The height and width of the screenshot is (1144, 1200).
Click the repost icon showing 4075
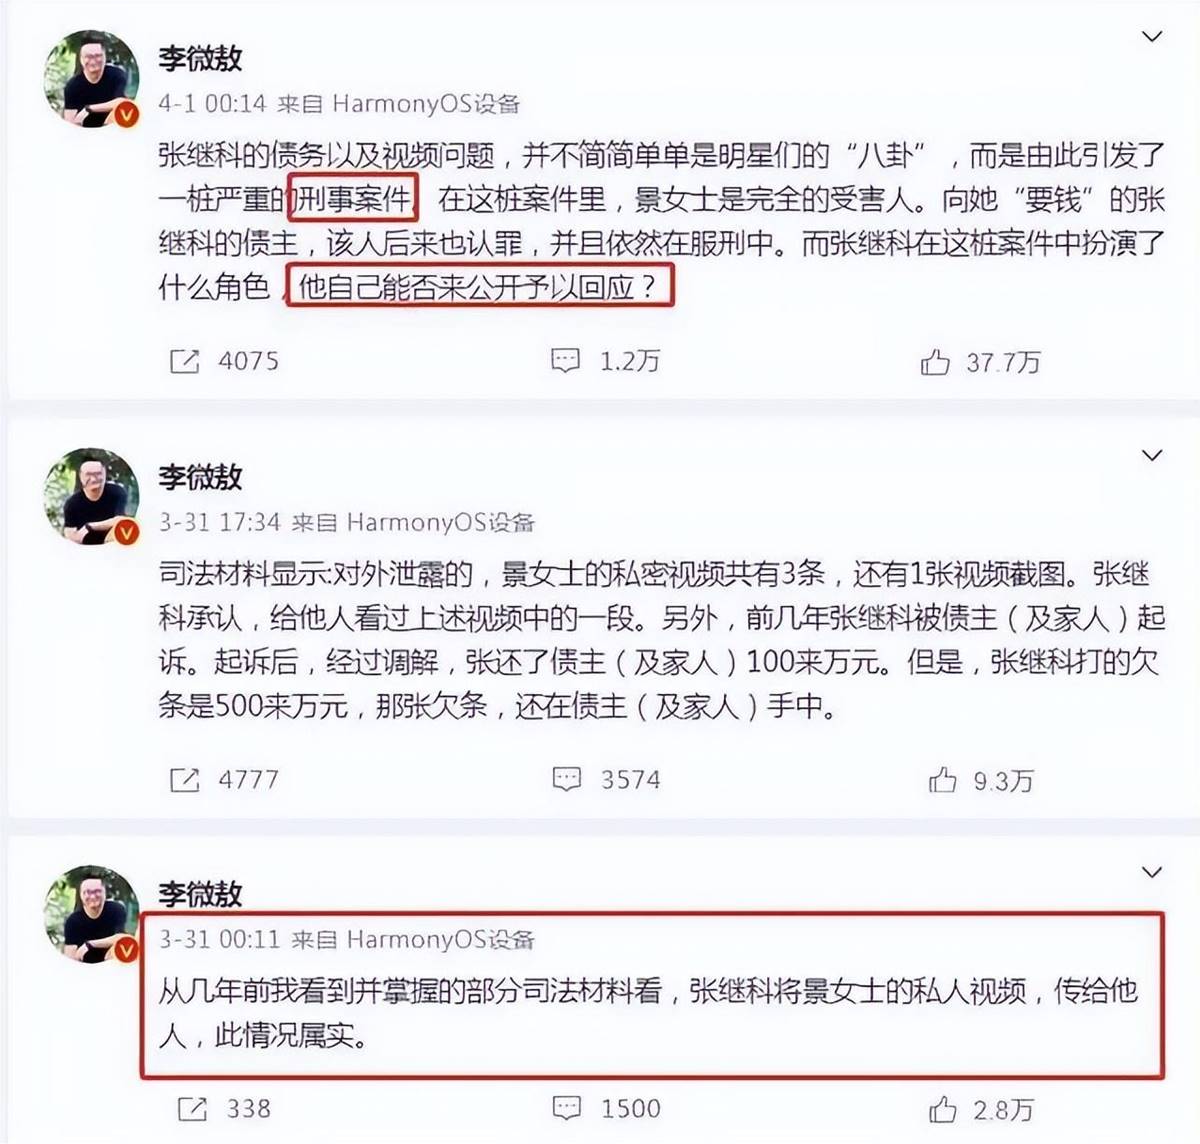[185, 361]
